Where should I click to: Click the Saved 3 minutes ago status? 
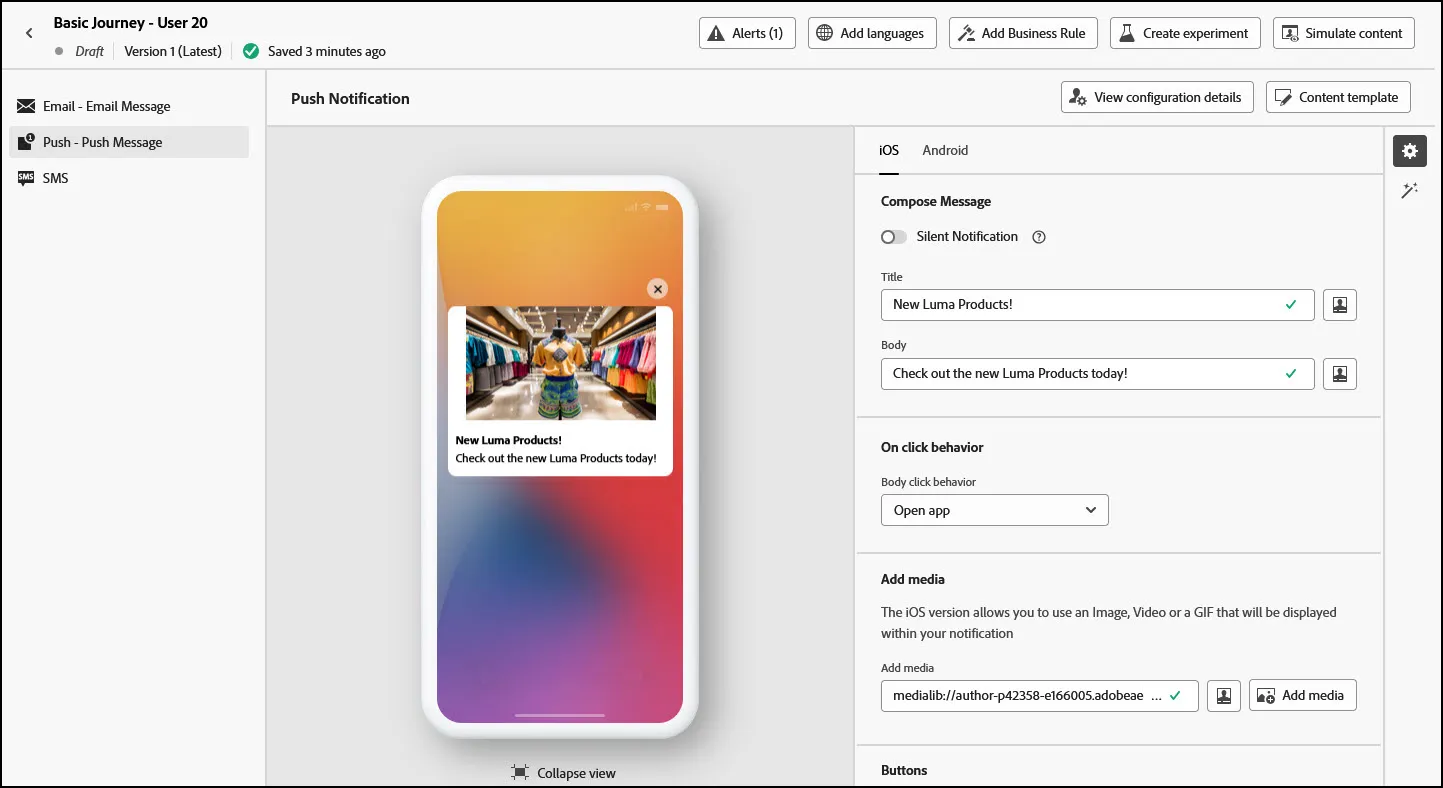tap(326, 51)
